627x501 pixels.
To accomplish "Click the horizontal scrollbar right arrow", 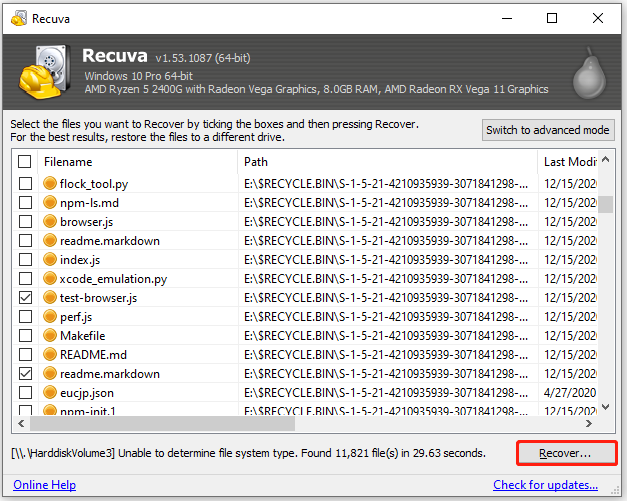I will [589, 423].
